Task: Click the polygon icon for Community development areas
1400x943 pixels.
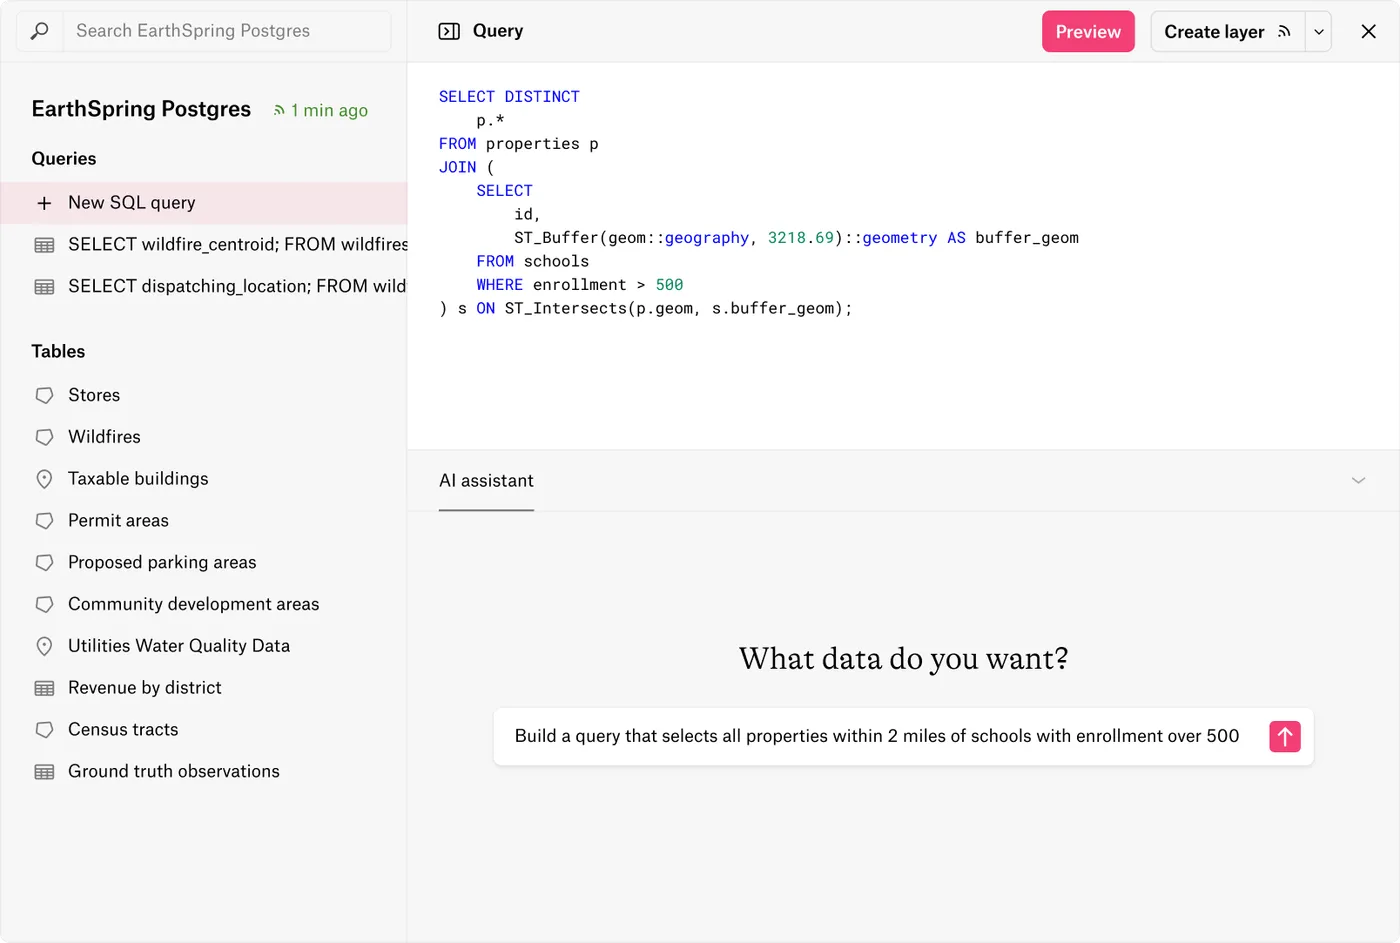Action: tap(44, 605)
